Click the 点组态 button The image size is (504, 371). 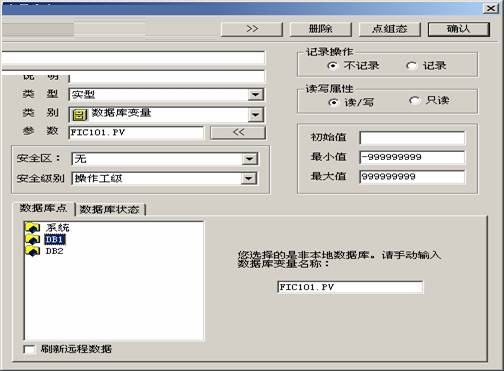click(389, 29)
